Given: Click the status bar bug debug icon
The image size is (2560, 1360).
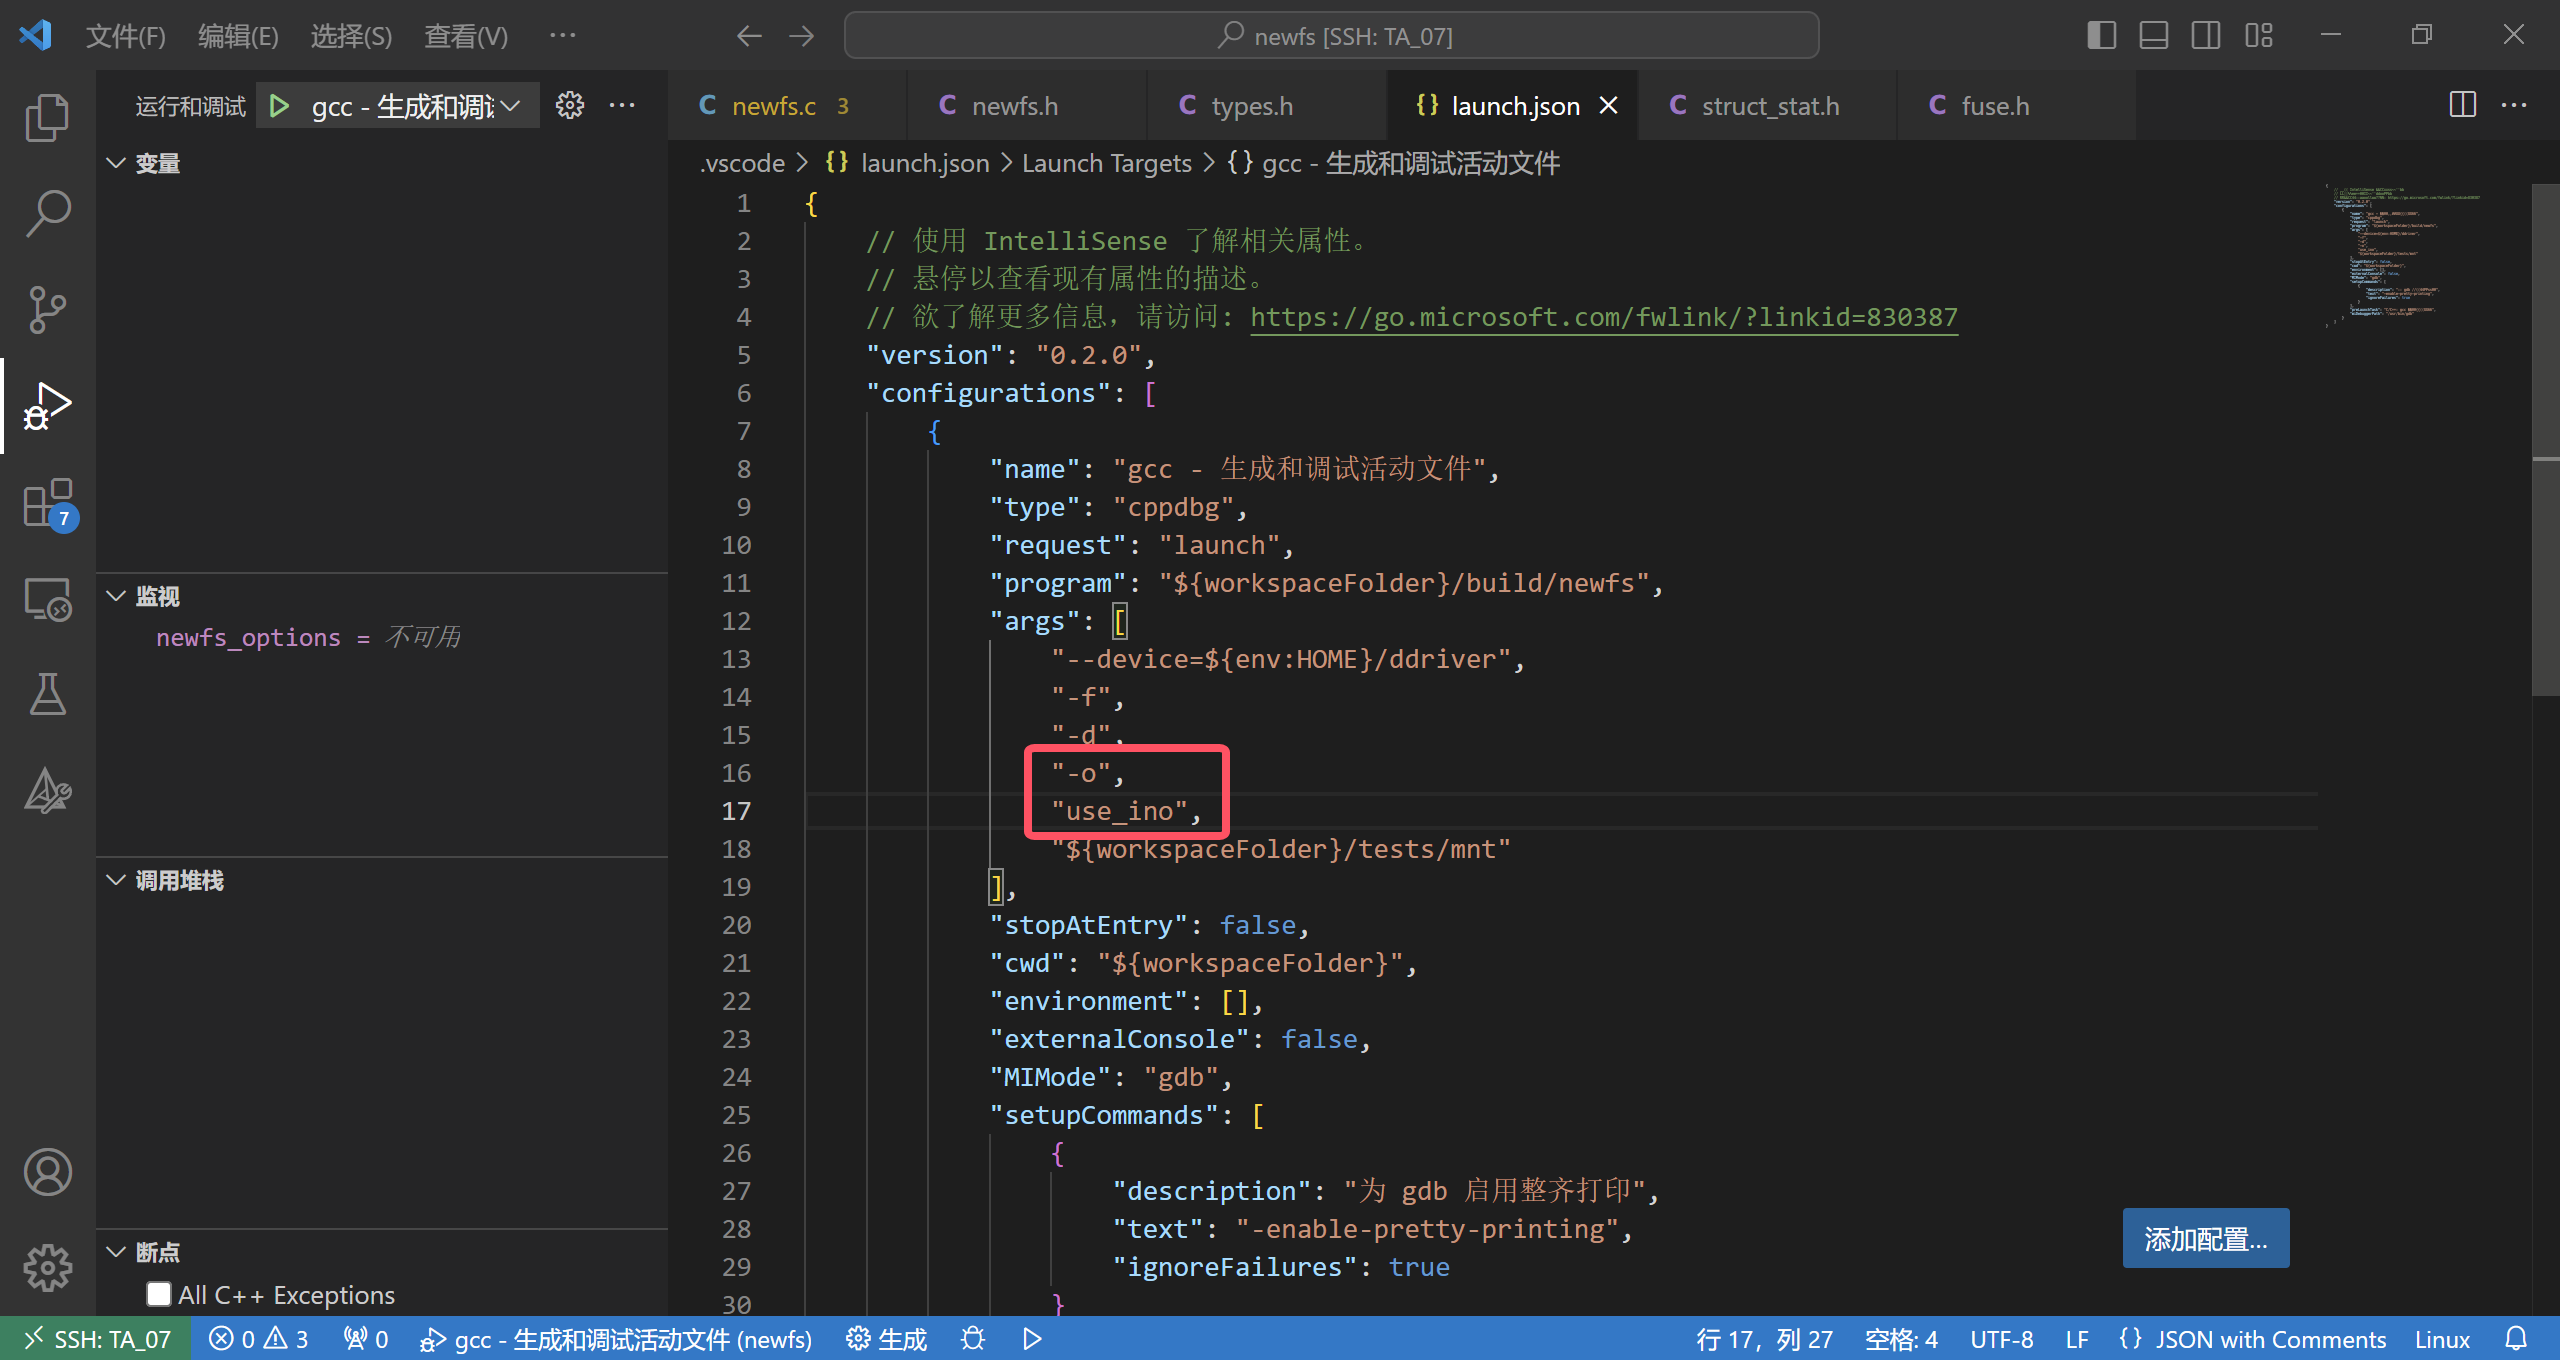Looking at the screenshot, I should coord(972,1339).
